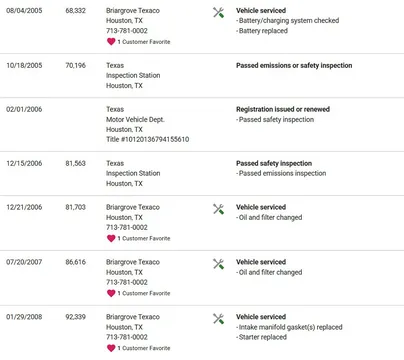The height and width of the screenshot is (360, 404).
Task: Click heart icon in 08/04/2005 Briargrove entry
Action: click(x=111, y=42)
